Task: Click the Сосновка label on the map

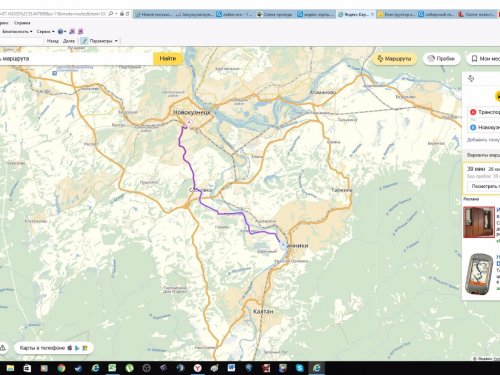Action: tap(200, 190)
